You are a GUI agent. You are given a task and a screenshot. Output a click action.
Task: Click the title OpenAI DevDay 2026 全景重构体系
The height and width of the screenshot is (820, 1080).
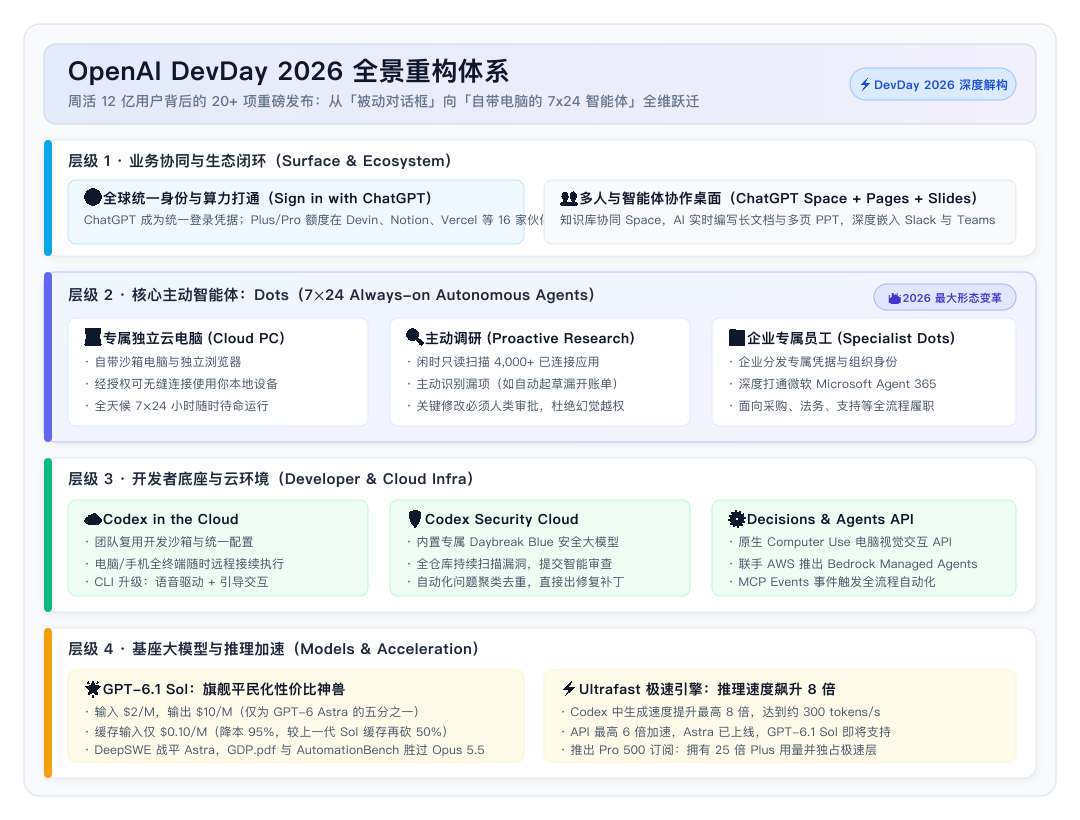click(x=288, y=71)
